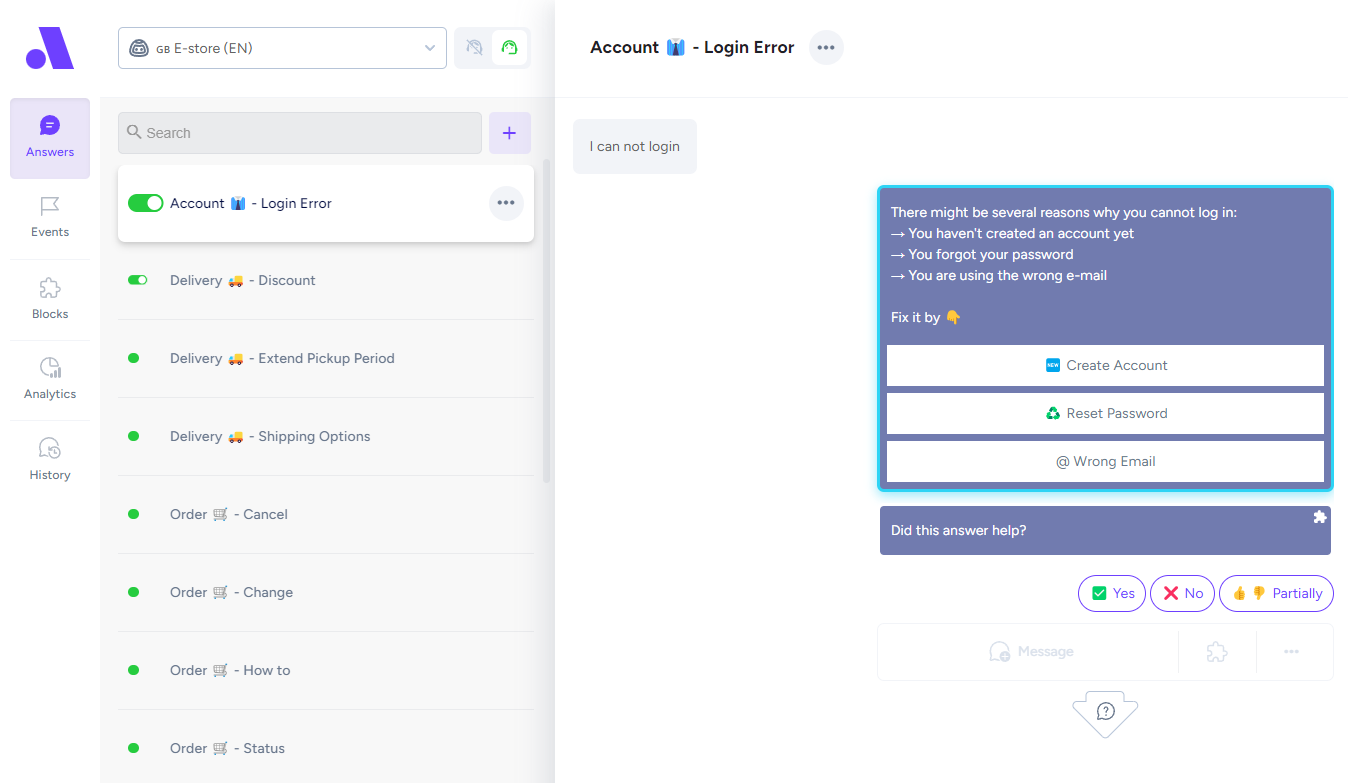Open the Answers section in sidebar
Viewport: 1348px width, 783px height.
coord(50,138)
